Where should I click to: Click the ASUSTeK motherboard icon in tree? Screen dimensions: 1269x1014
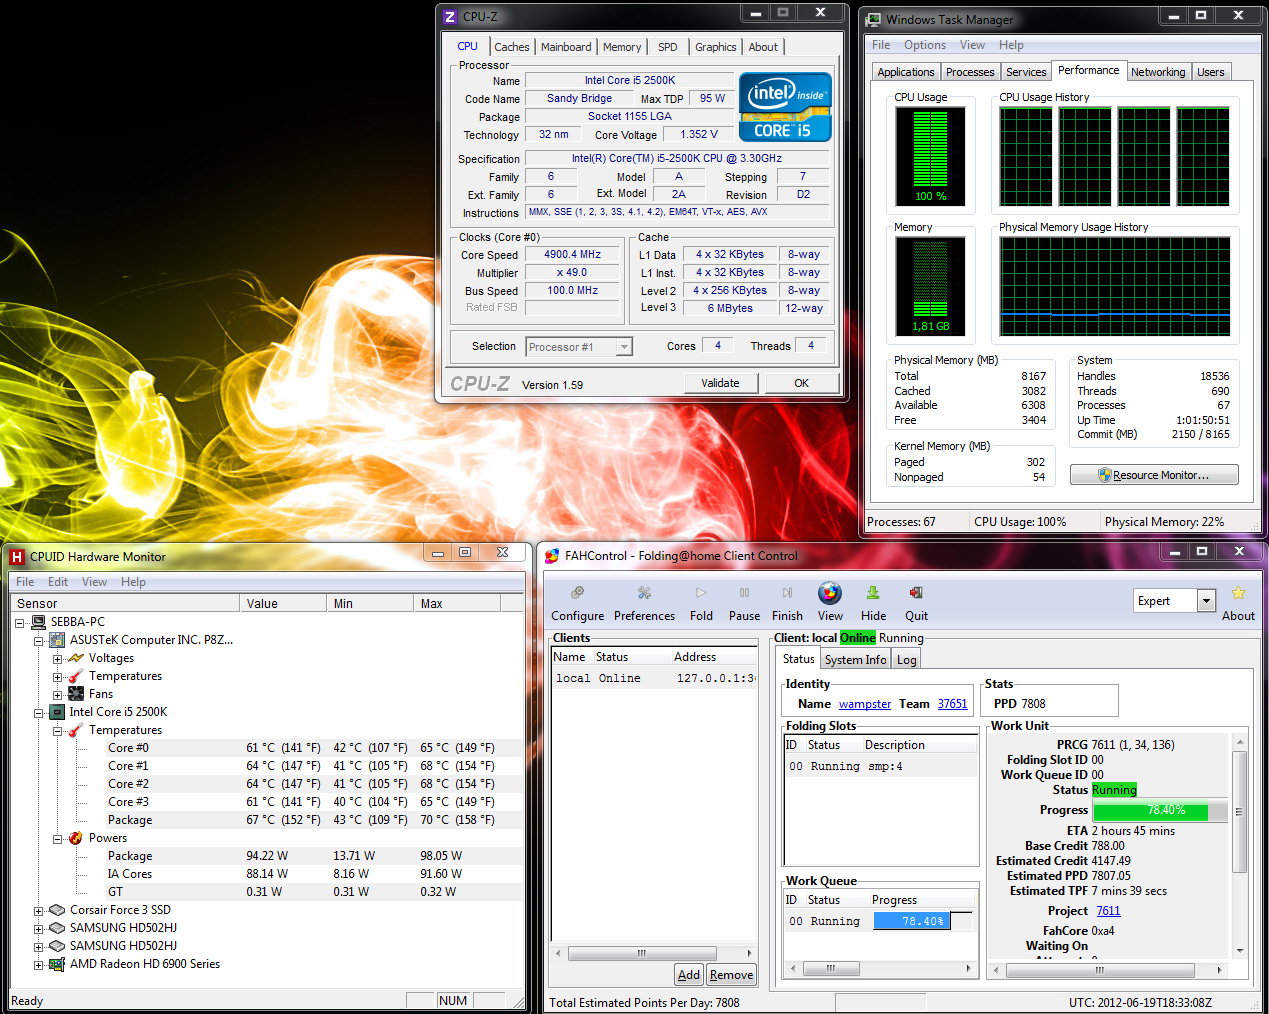click(57, 640)
